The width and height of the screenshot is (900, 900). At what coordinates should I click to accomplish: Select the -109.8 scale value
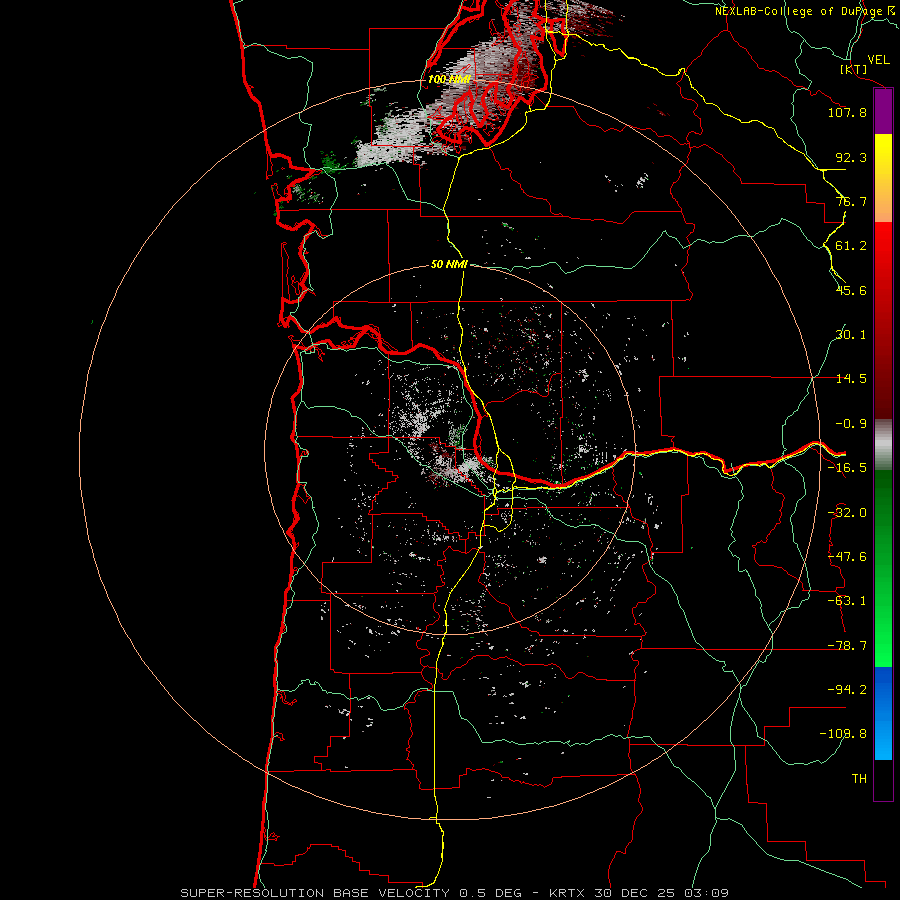pos(843,734)
